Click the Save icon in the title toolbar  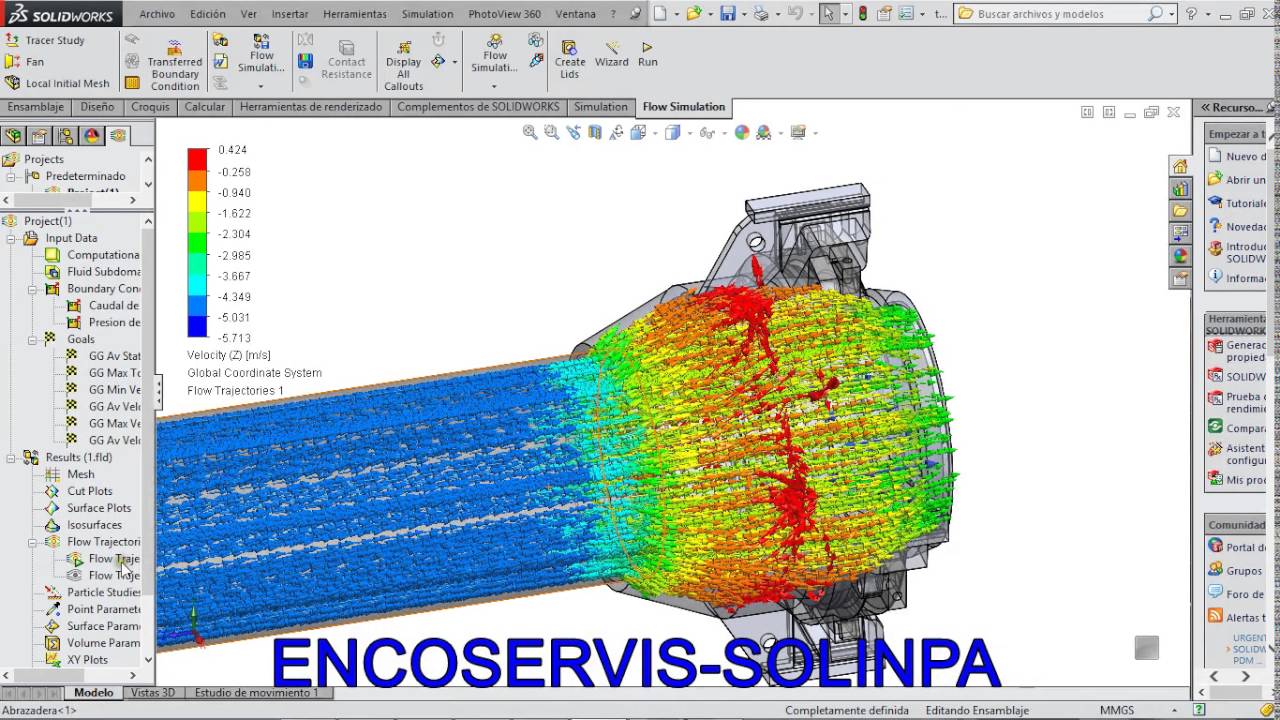[728, 14]
